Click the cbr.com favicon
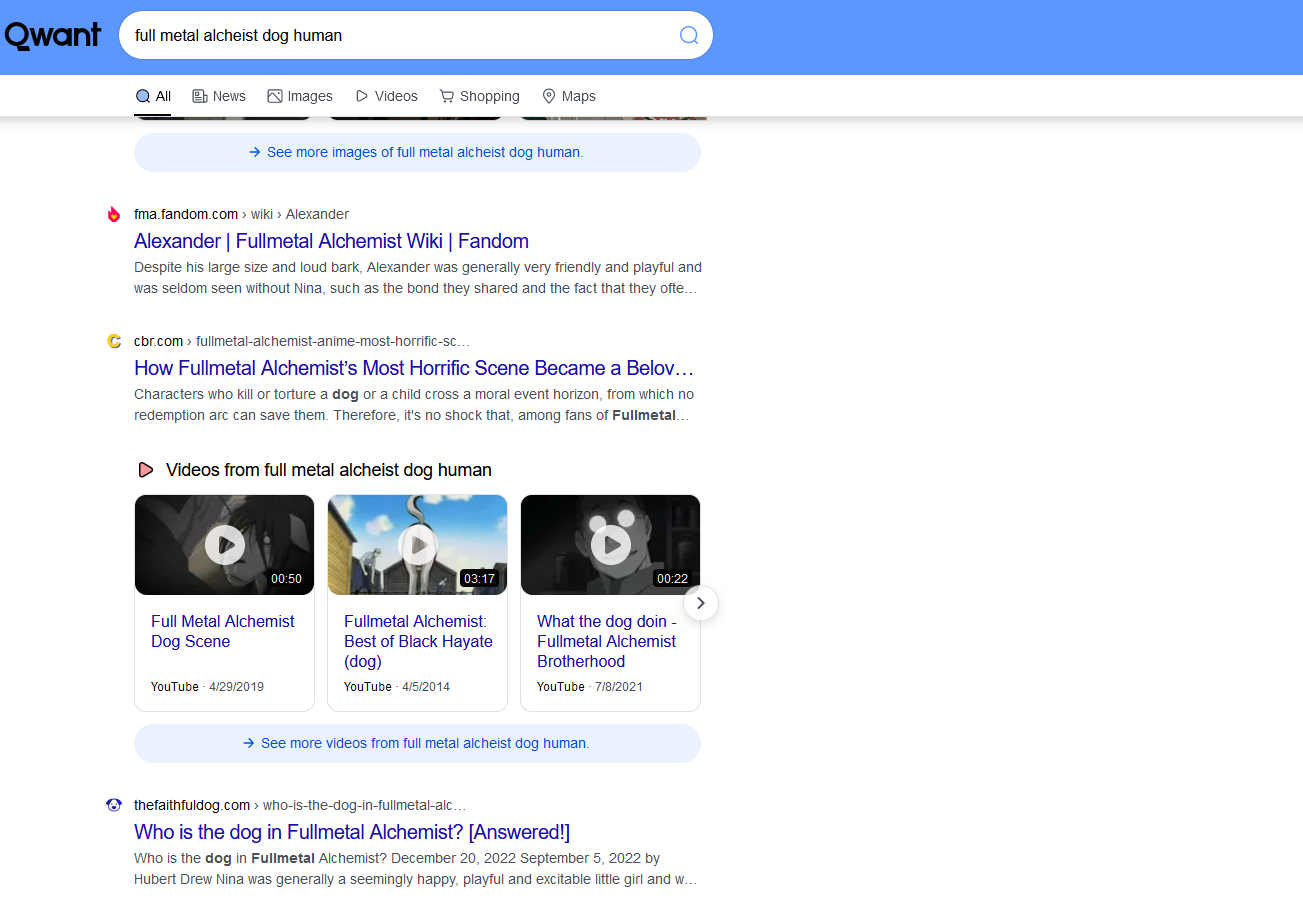The image size is (1303, 902). [x=114, y=341]
